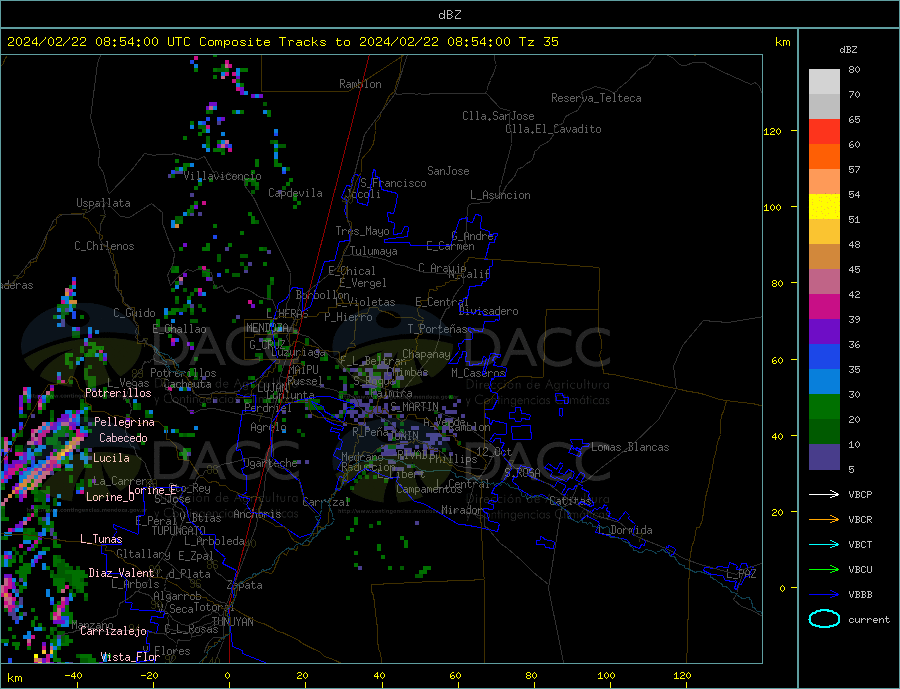Click the 120 tick on vertical axis

click(x=772, y=131)
